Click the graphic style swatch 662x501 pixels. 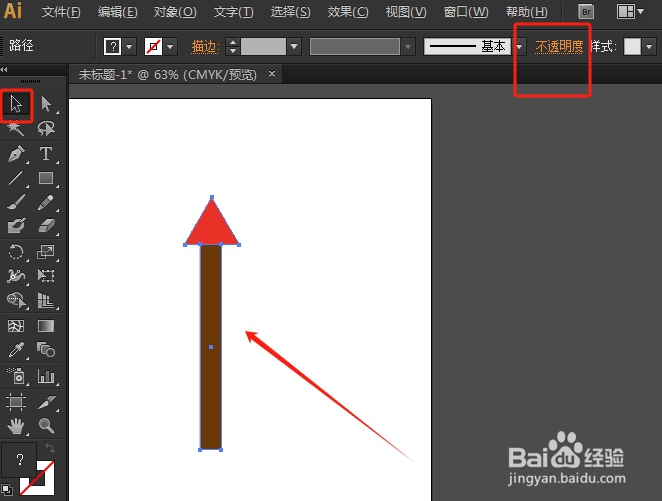632,46
